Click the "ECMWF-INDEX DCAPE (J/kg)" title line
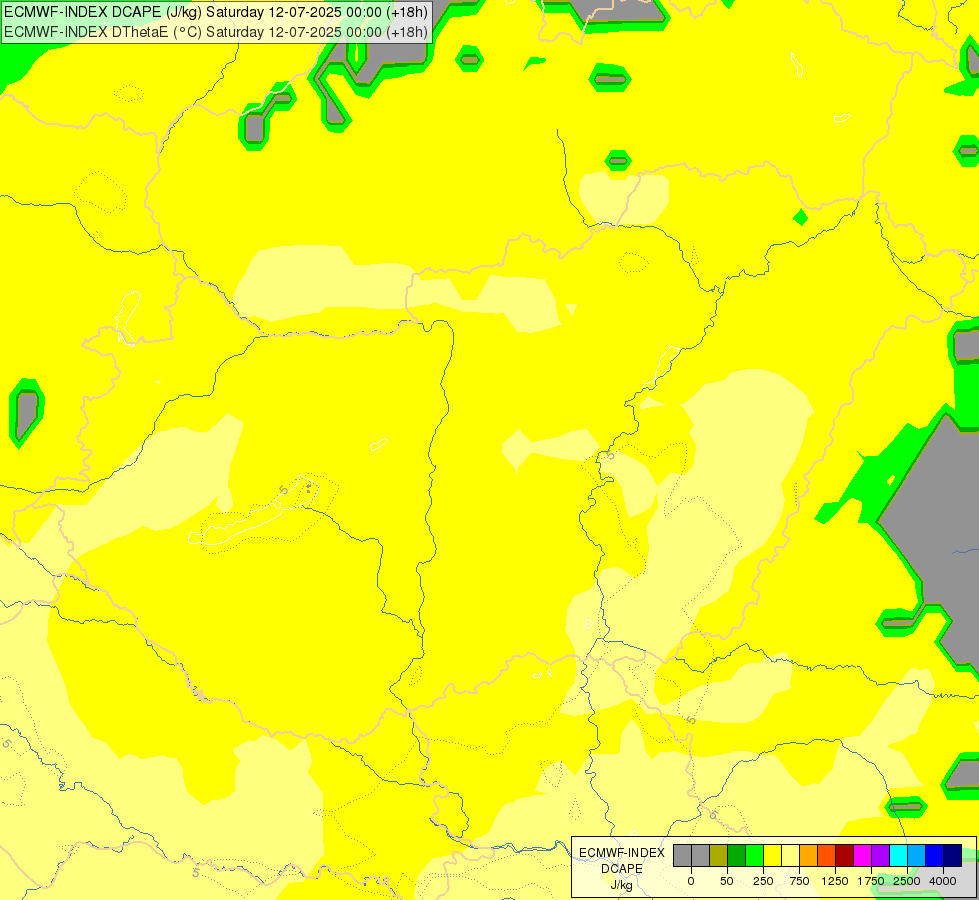Screen dimensions: 979x900 coord(216,12)
